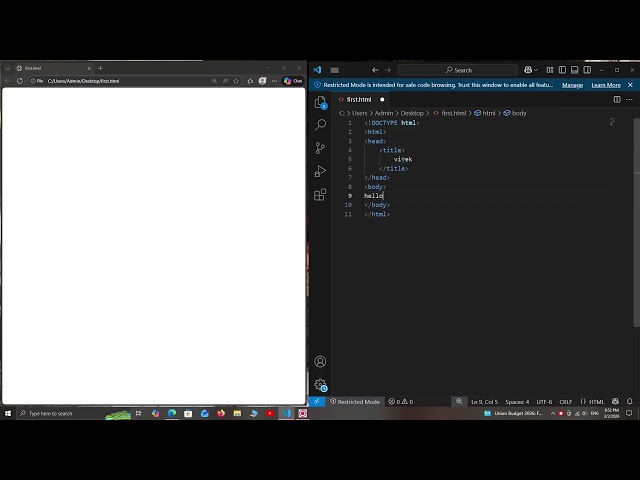640x480 pixels.
Task: Open Edge tab actions chevron menu
Action: pyautogui.click(x=7, y=68)
